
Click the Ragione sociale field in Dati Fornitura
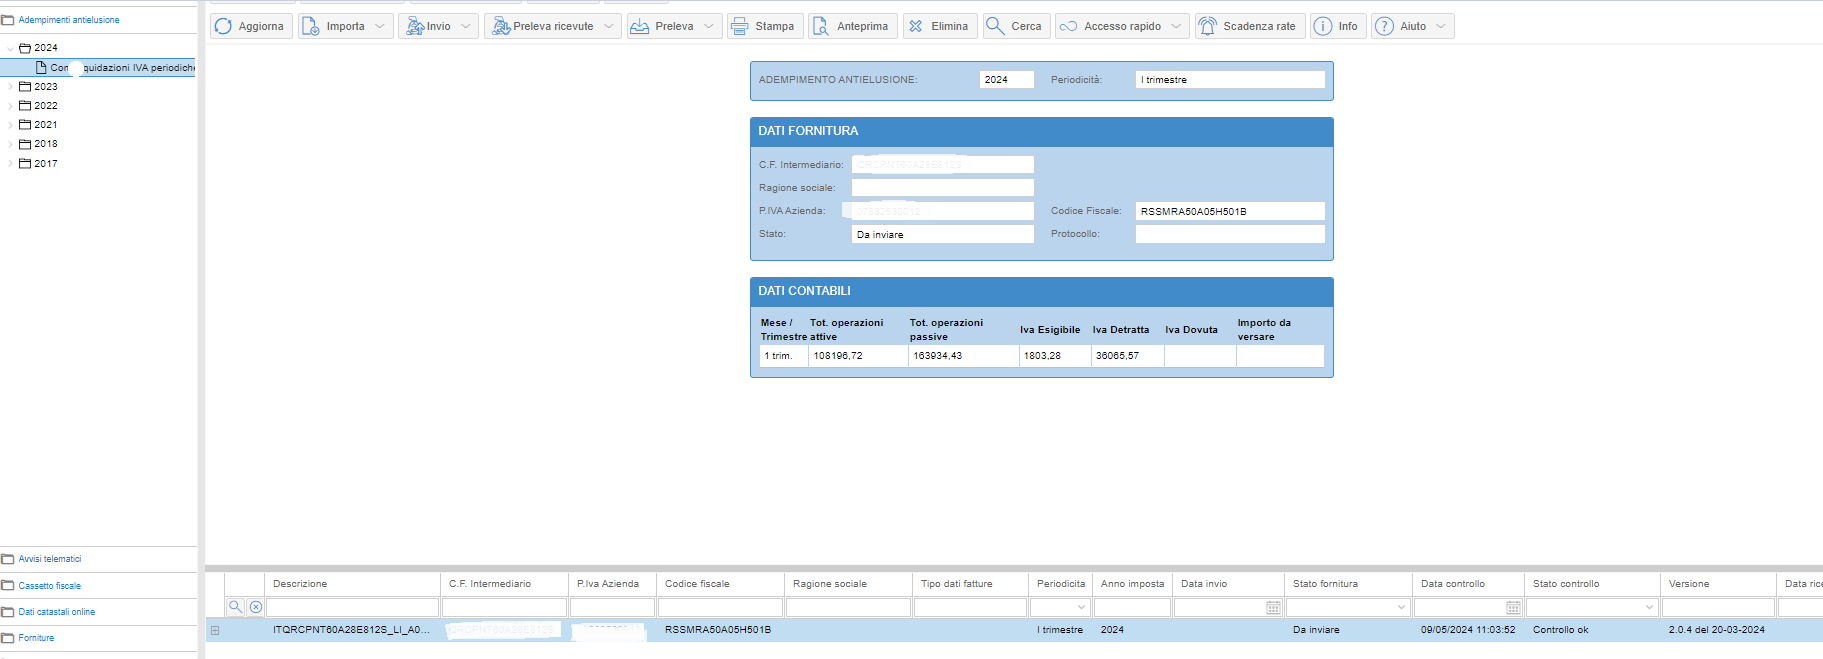[x=942, y=188]
